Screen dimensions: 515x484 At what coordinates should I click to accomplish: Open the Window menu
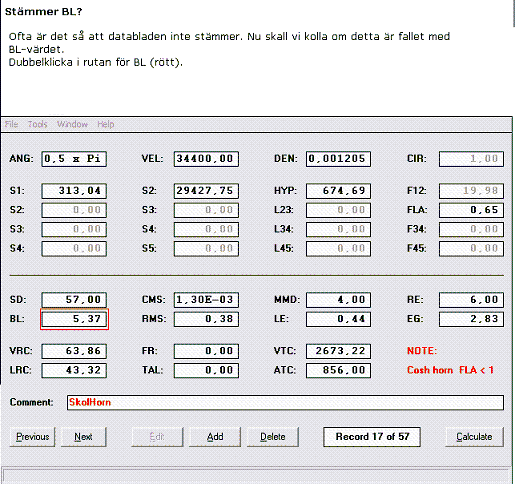[x=72, y=124]
